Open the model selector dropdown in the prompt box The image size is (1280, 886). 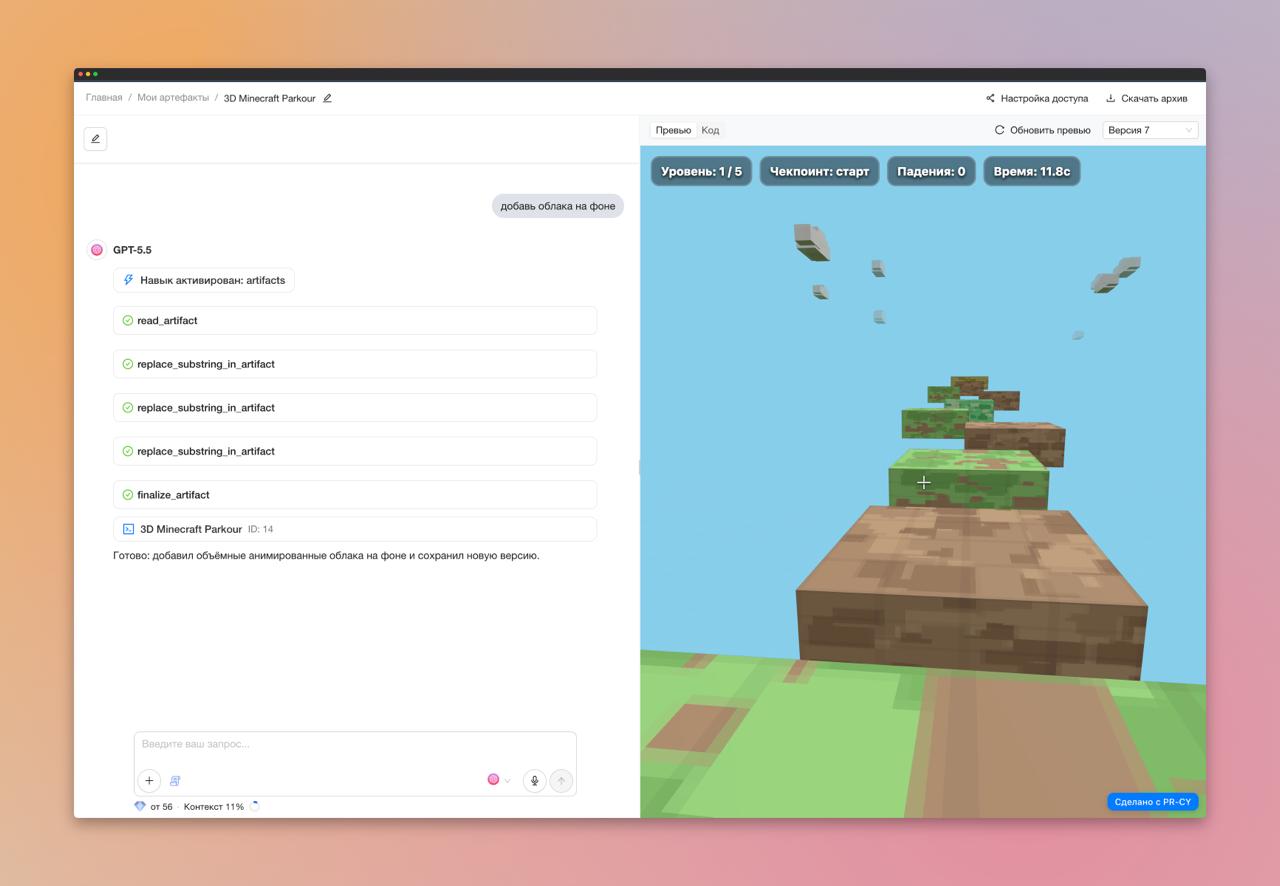[499, 780]
